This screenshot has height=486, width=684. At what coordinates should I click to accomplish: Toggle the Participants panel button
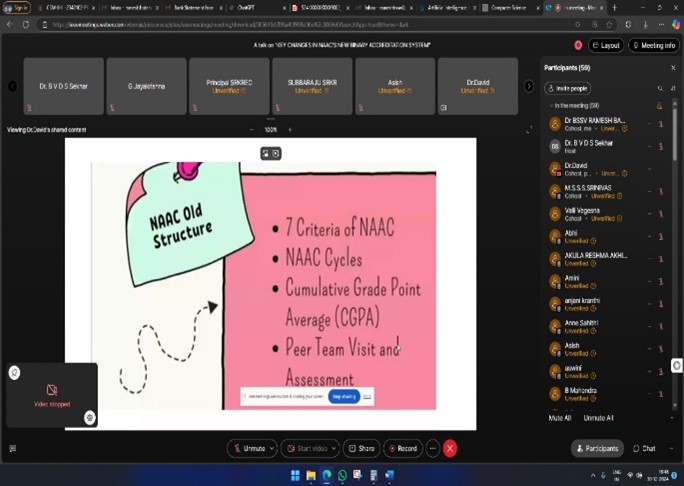pos(596,449)
